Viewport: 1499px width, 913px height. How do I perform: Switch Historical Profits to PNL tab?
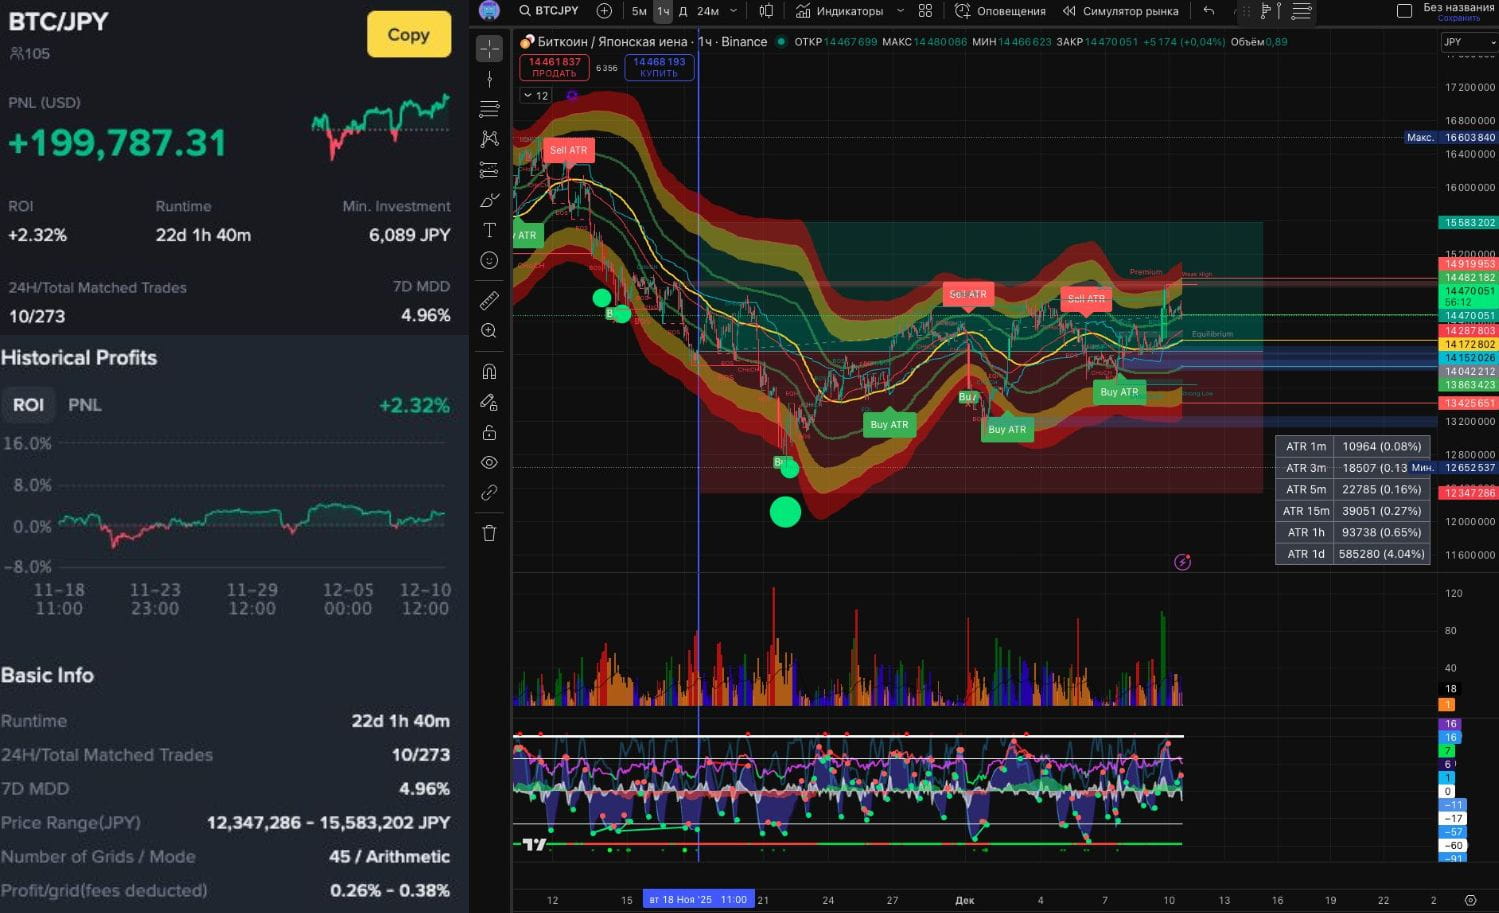[x=85, y=405]
